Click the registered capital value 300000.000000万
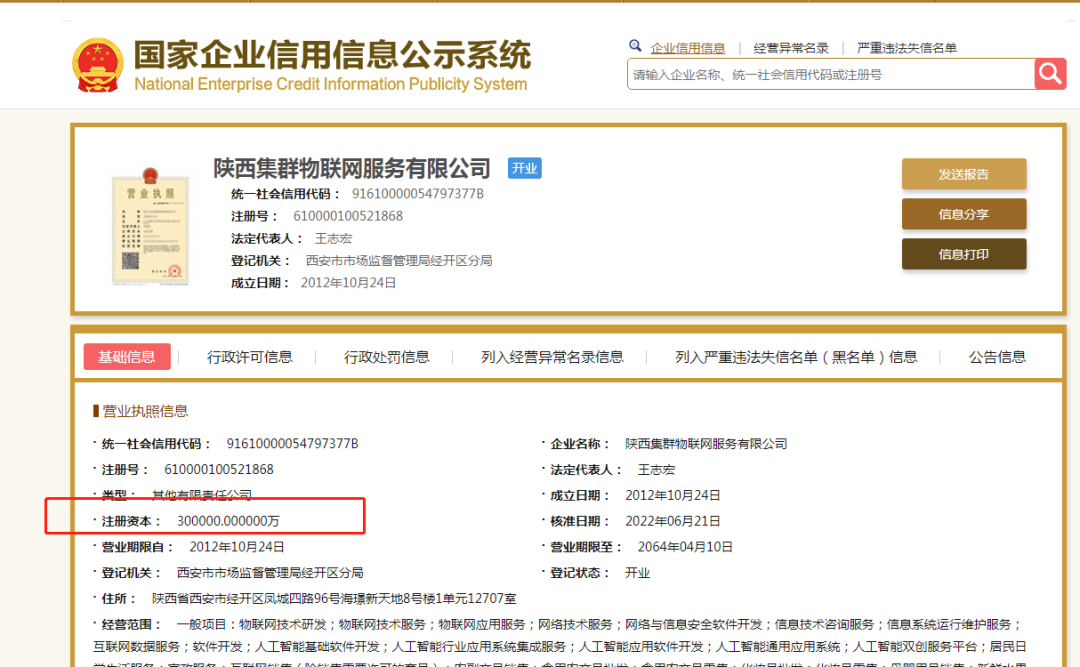The image size is (1080, 667). click(228, 522)
